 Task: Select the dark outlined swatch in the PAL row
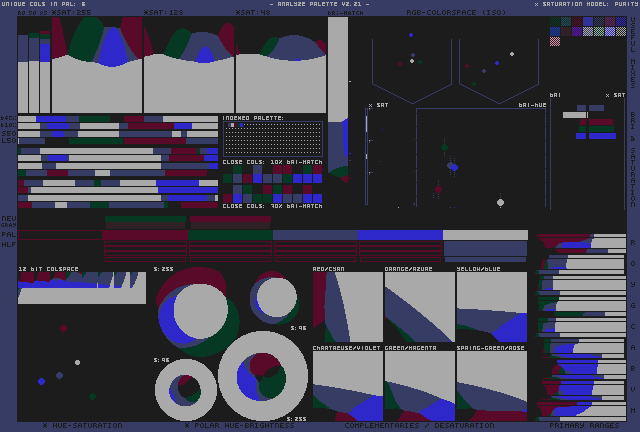60,235
